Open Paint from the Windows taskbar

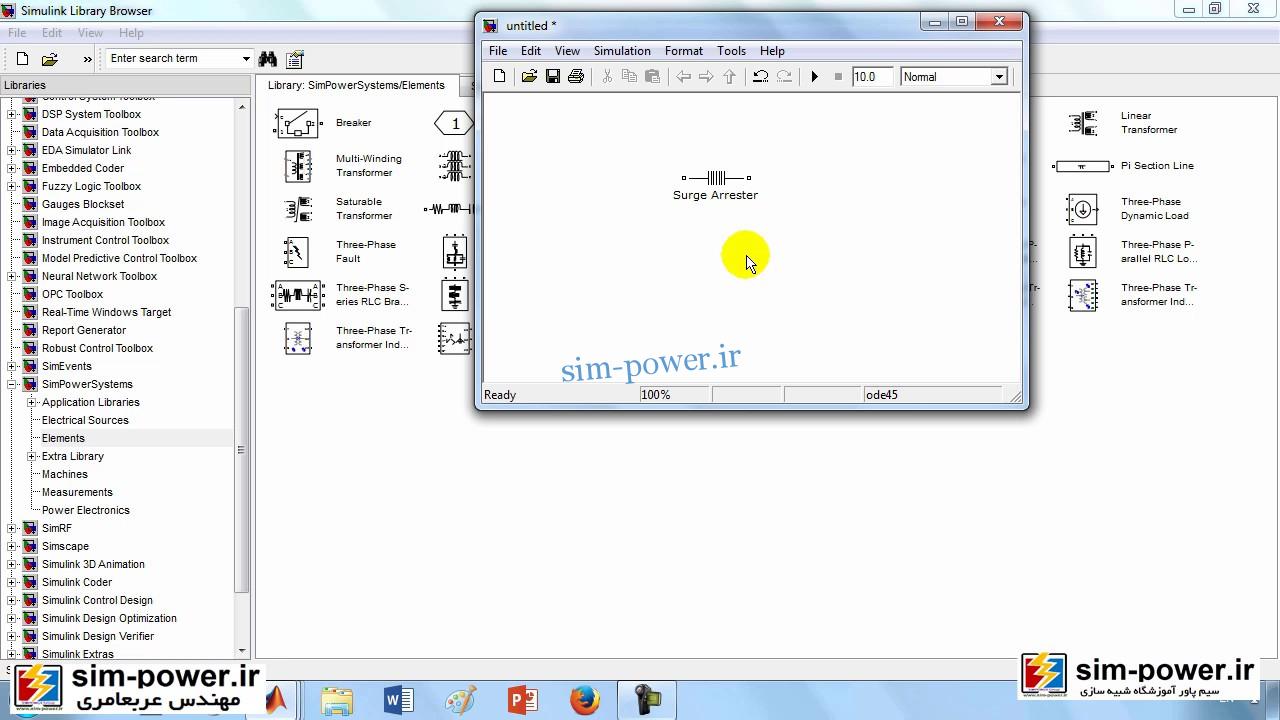(x=461, y=700)
